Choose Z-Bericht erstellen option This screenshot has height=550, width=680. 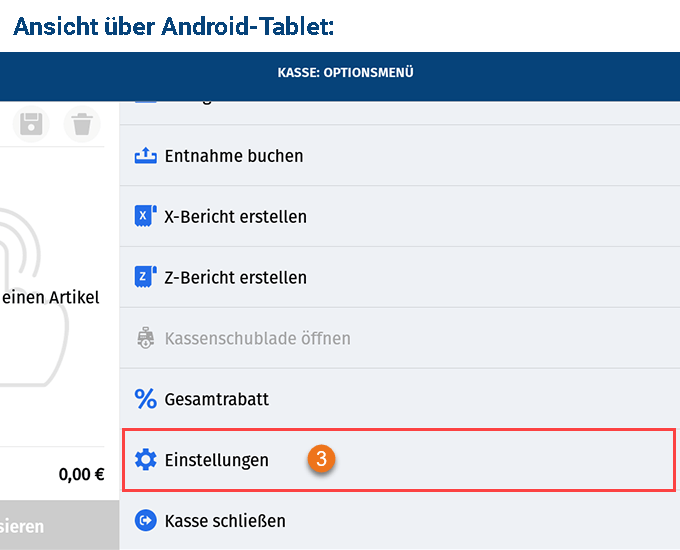tap(399, 277)
